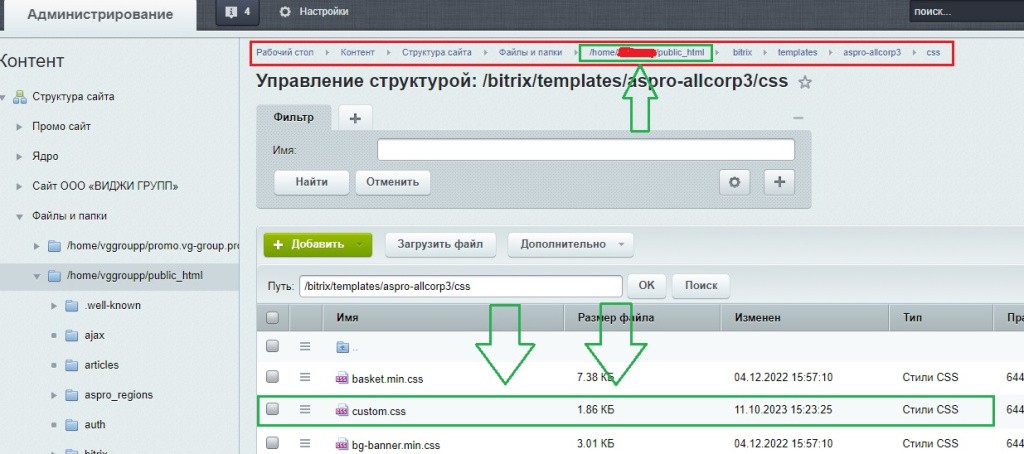This screenshot has height=454, width=1024.
Task: Click the Найти button
Action: (312, 182)
